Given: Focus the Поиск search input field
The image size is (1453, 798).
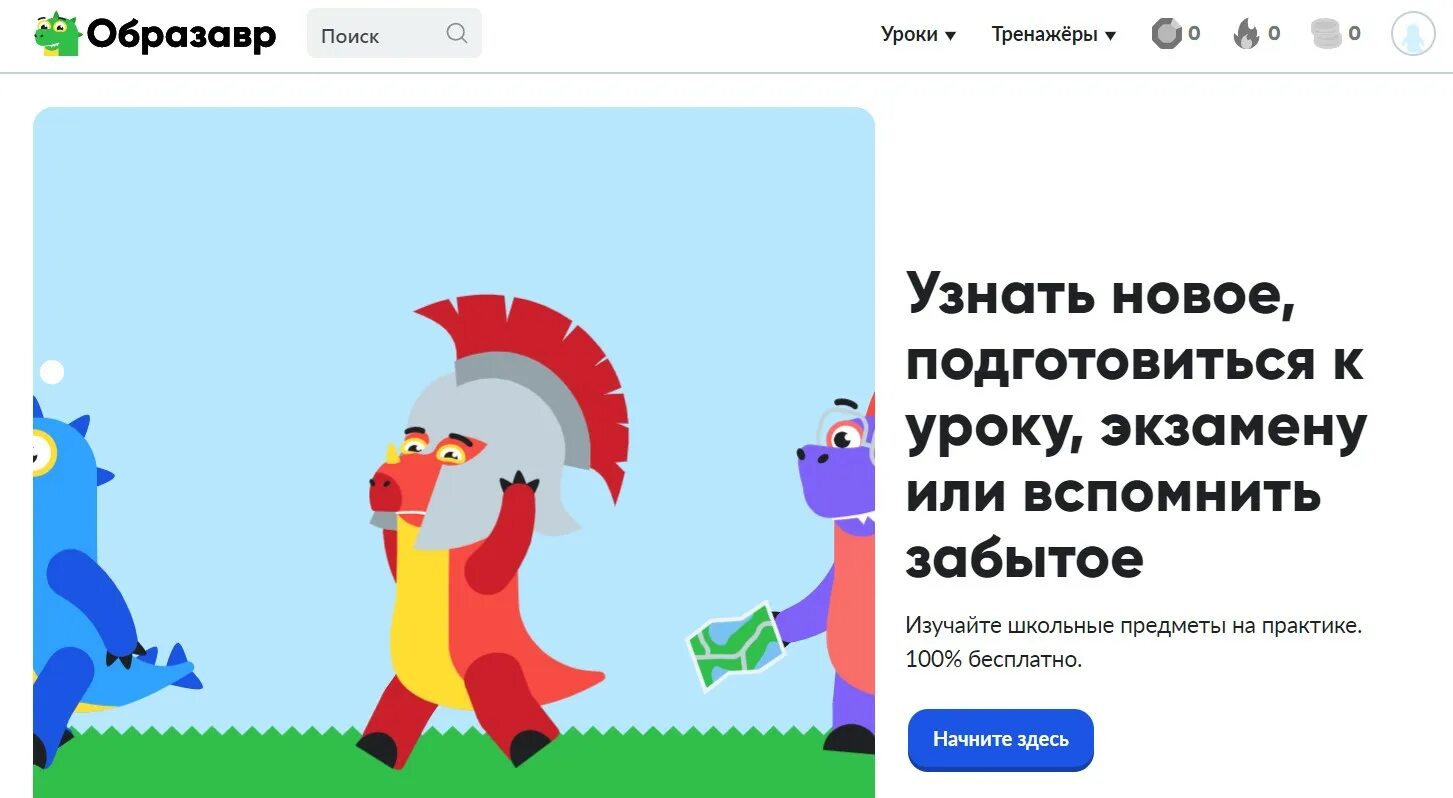Looking at the screenshot, I should pos(394,33).
